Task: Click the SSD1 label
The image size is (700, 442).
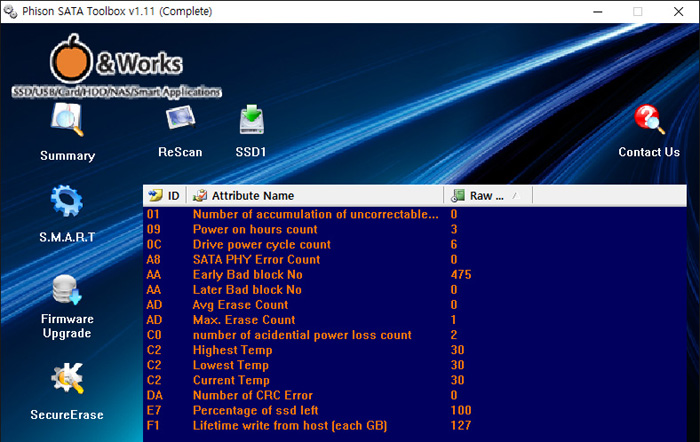Action: coord(251,152)
